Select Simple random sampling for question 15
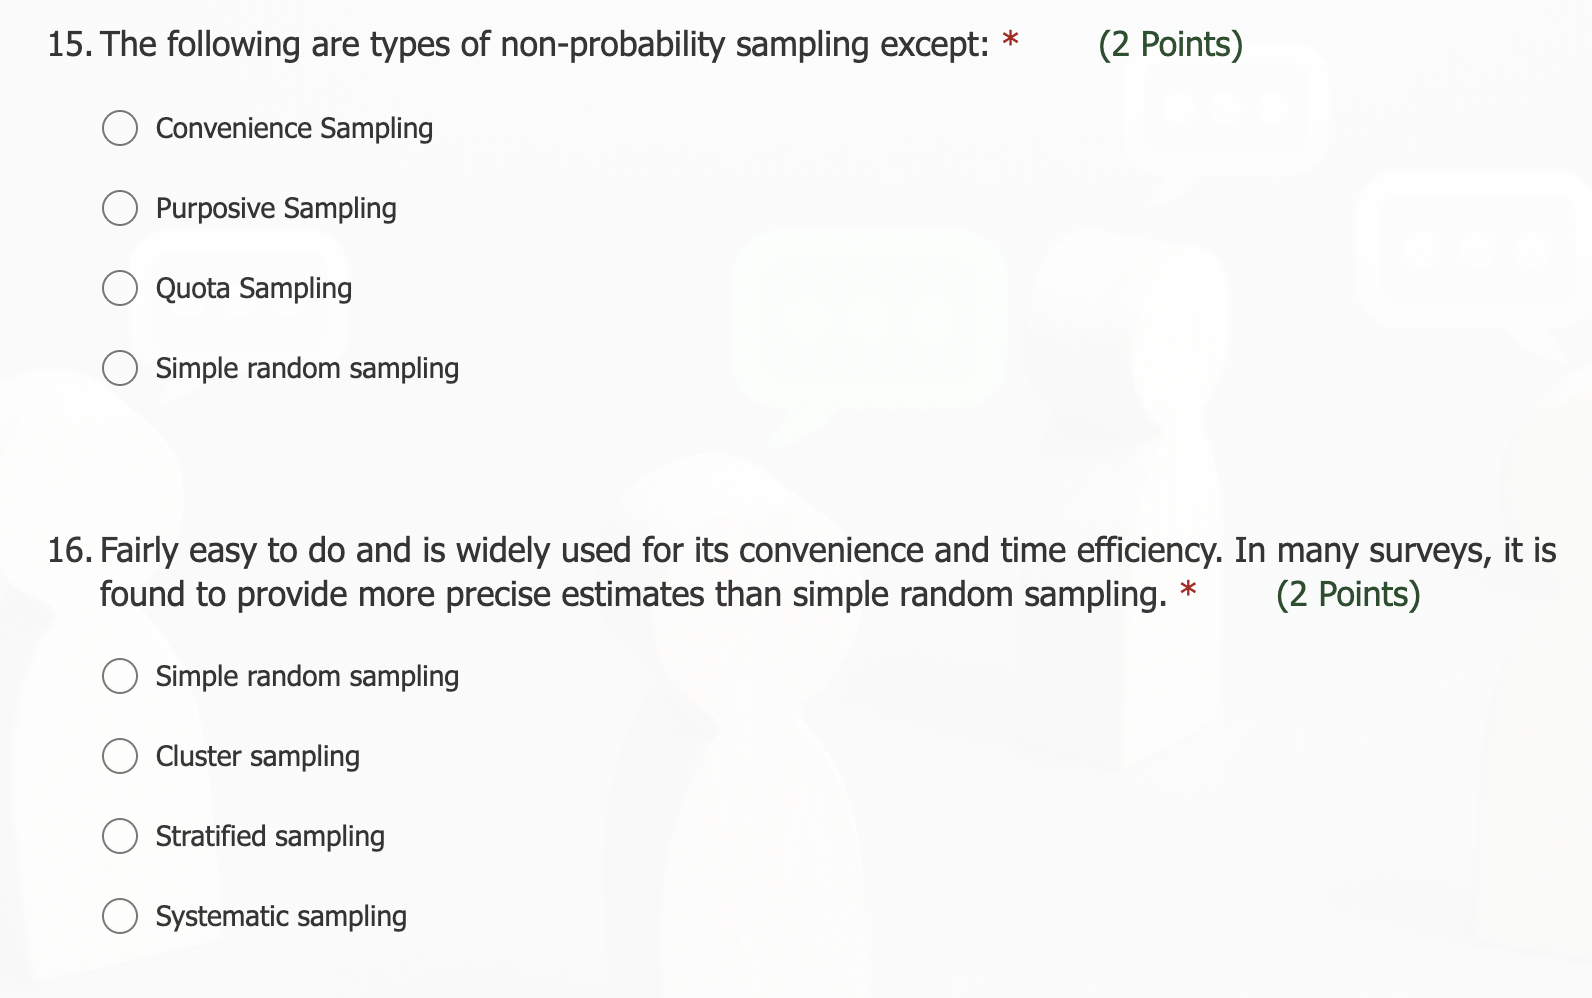The width and height of the screenshot is (1592, 998). click(120, 367)
